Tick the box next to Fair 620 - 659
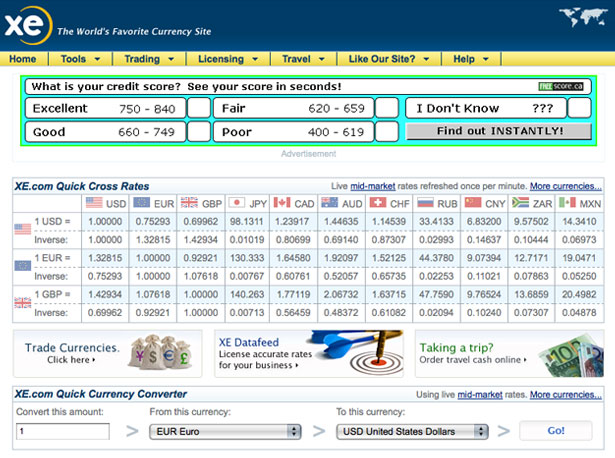Image resolution: width=615 pixels, height=458 pixels. (x=386, y=108)
